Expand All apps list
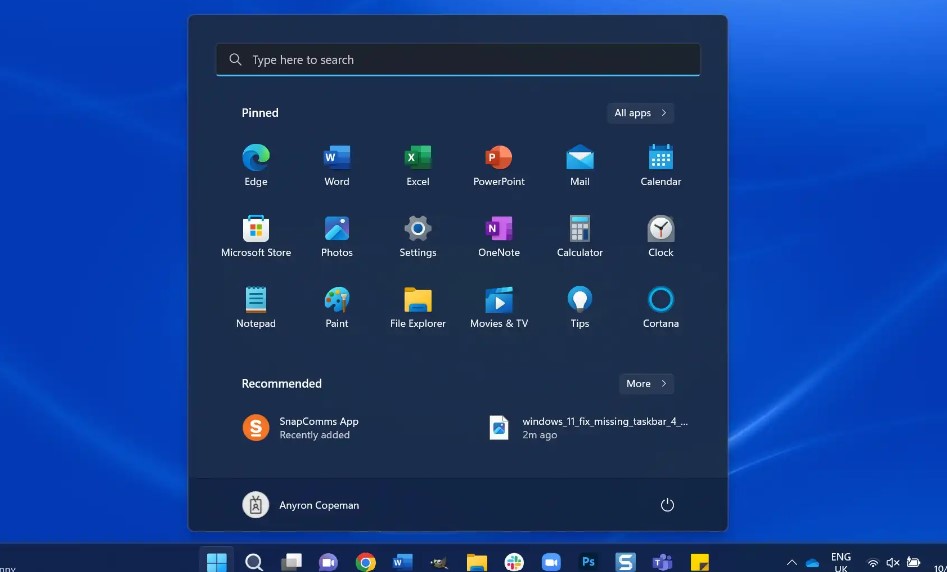 point(640,113)
